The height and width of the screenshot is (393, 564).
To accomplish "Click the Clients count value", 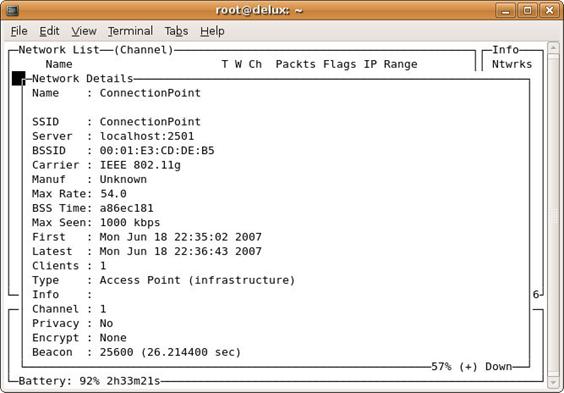I will click(x=103, y=265).
